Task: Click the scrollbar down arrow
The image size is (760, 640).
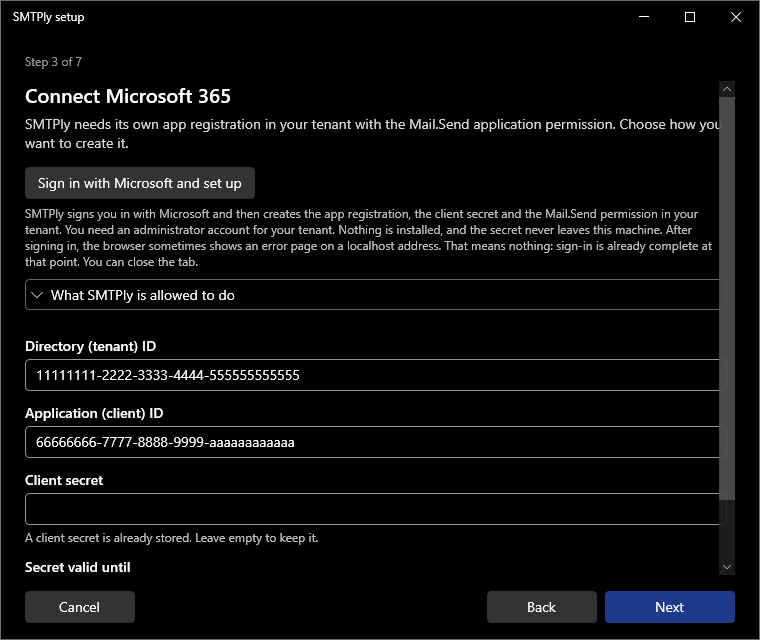Action: pos(727,567)
